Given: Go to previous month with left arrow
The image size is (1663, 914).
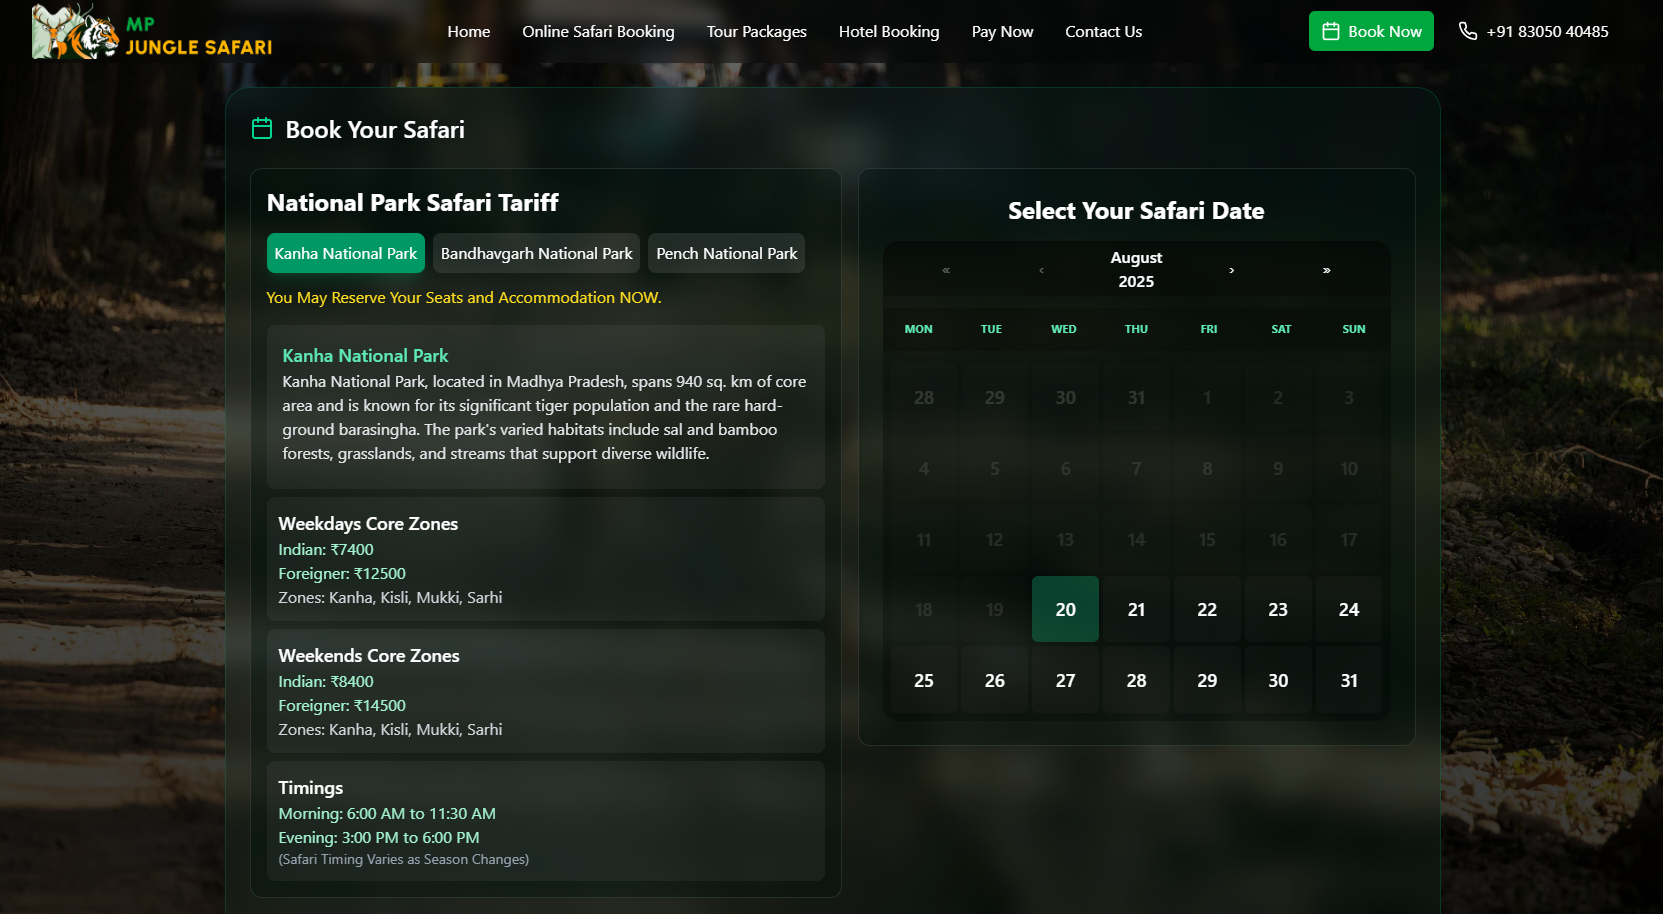Looking at the screenshot, I should pyautogui.click(x=1041, y=270).
